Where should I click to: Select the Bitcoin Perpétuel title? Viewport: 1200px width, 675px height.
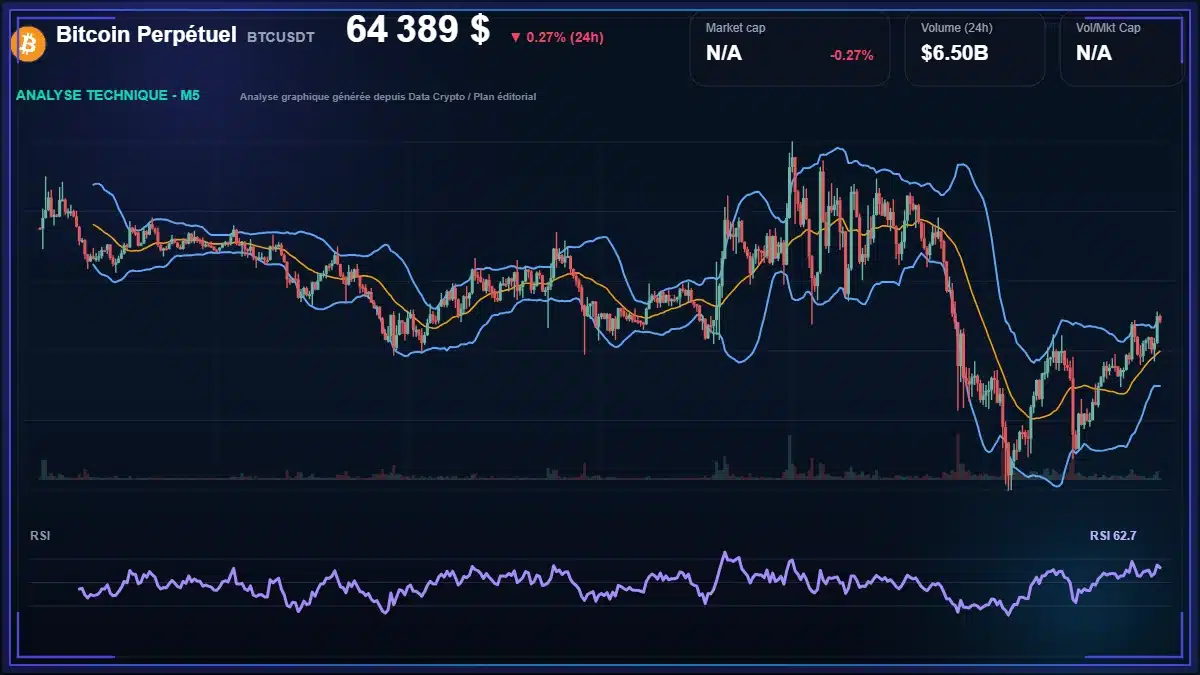pos(146,35)
